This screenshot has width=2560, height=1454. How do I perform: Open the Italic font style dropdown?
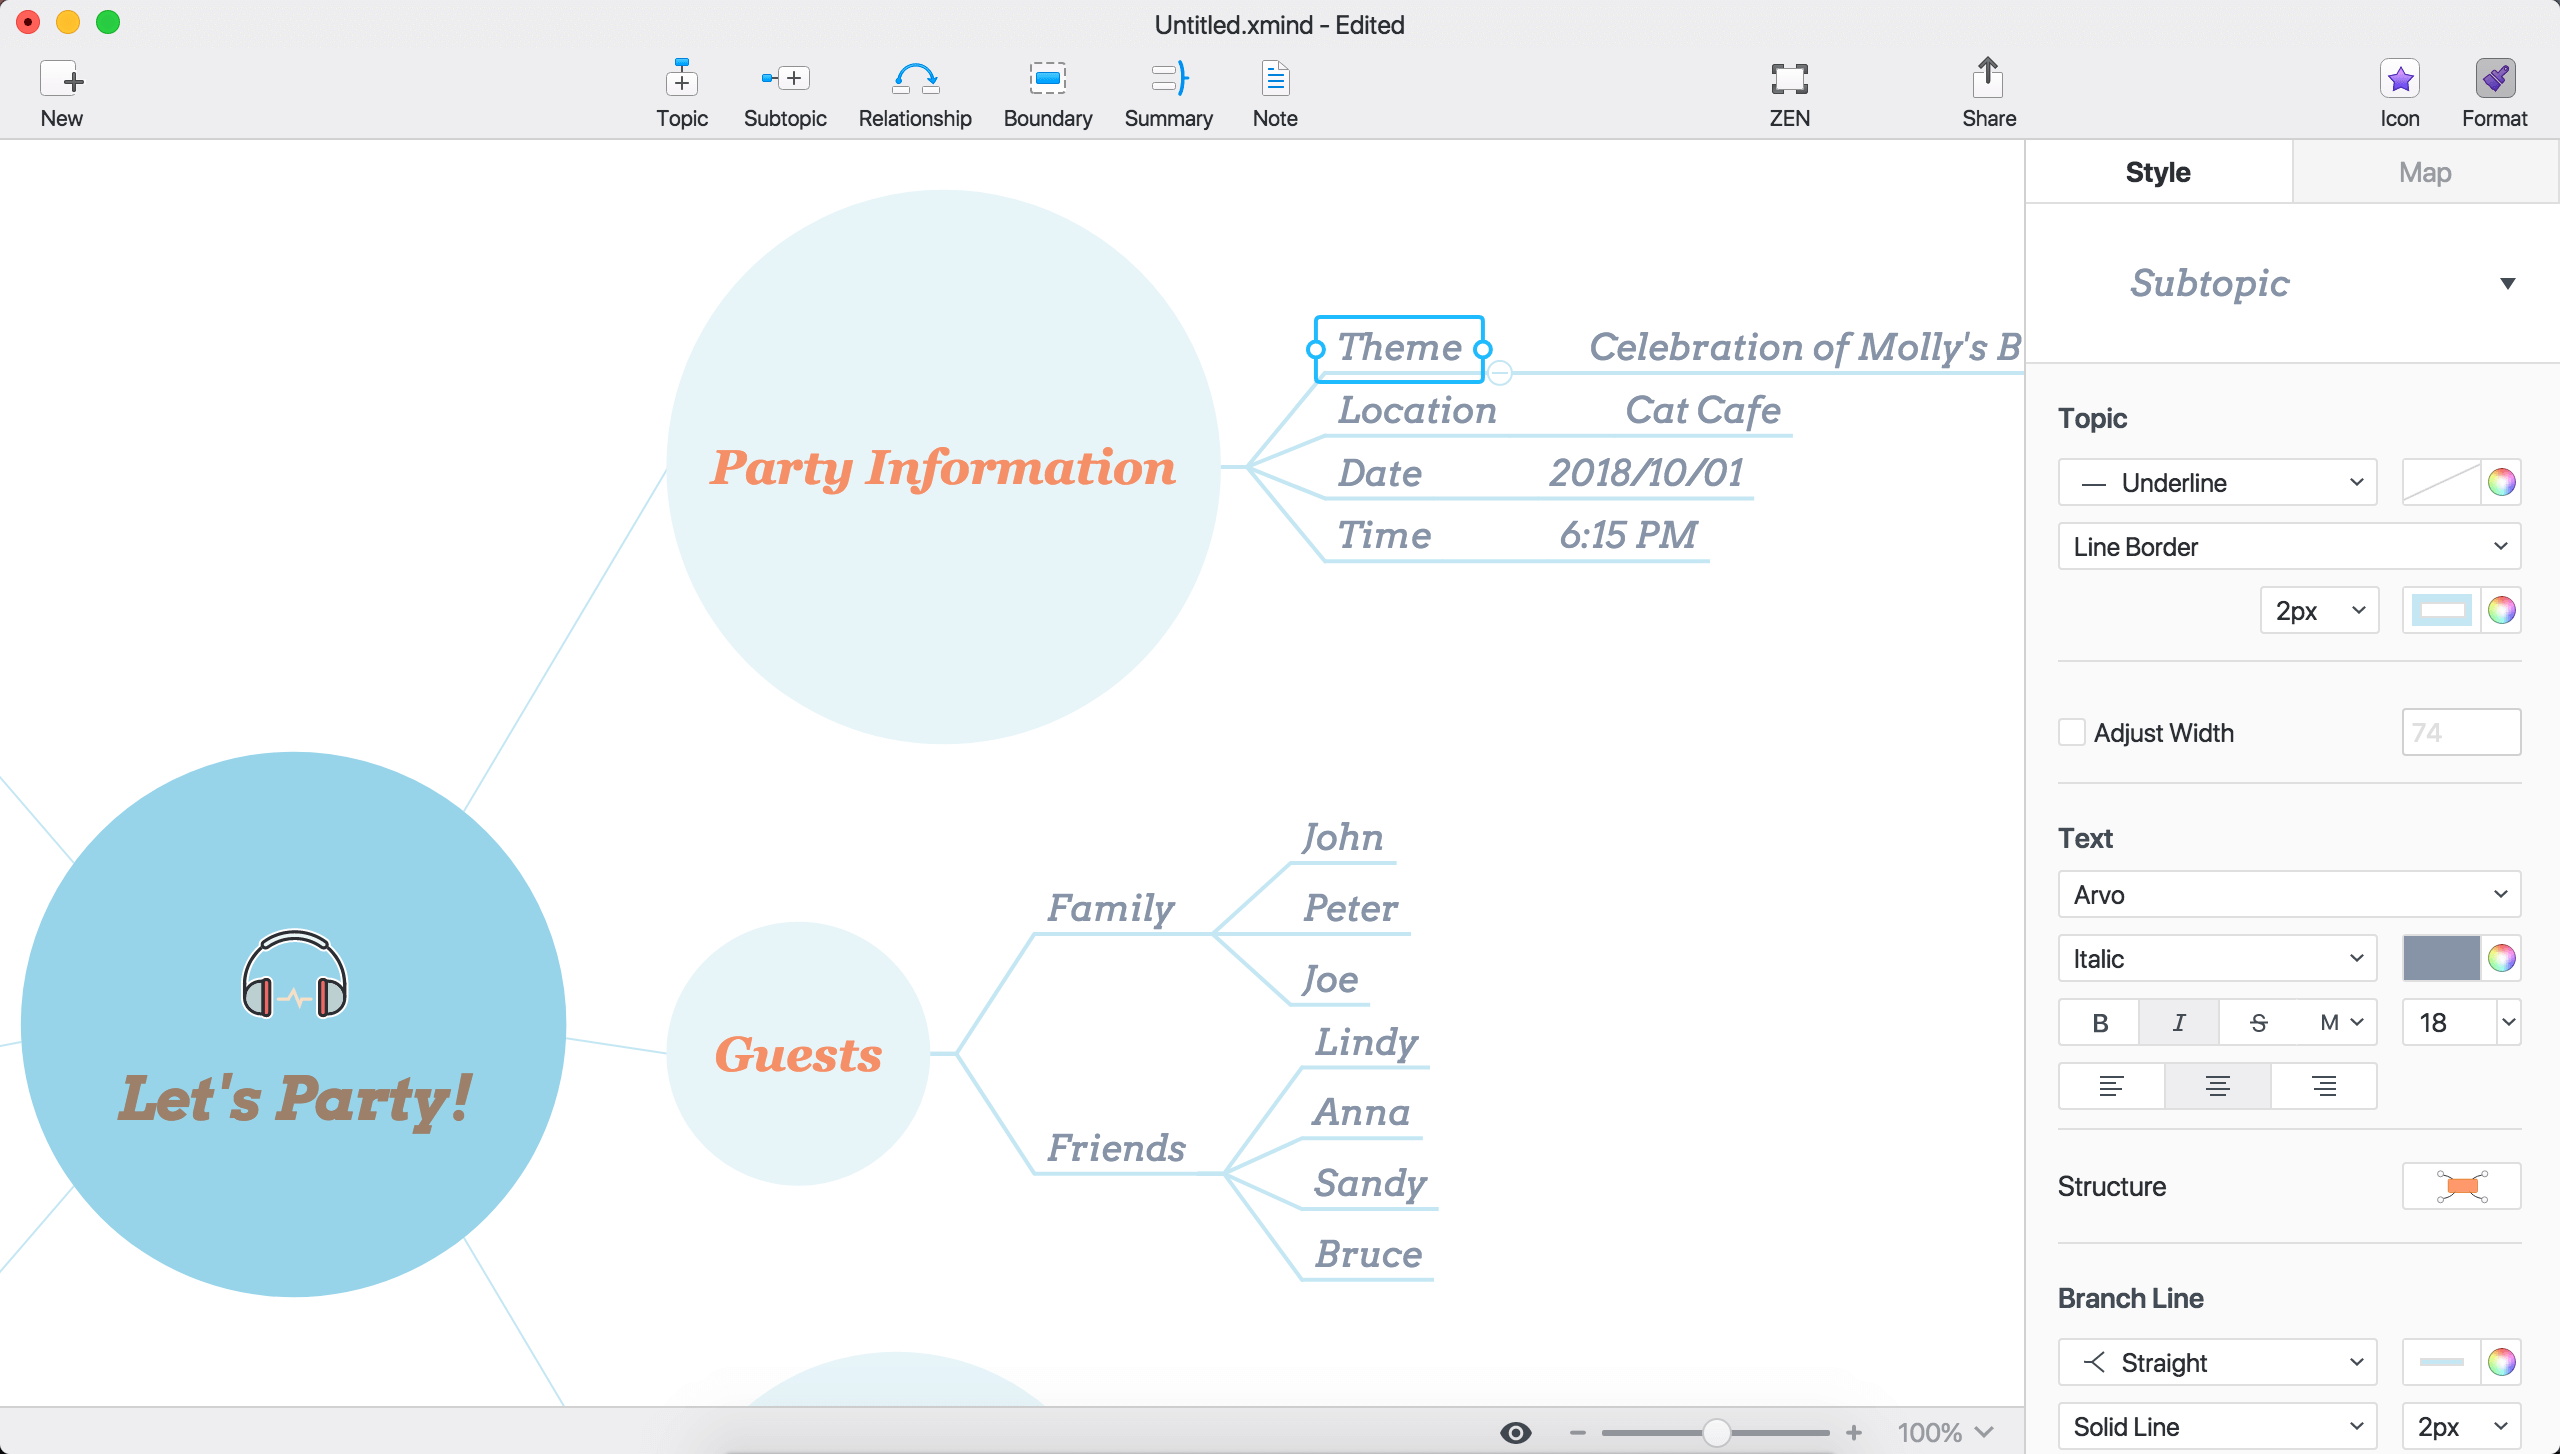pyautogui.click(x=2218, y=958)
